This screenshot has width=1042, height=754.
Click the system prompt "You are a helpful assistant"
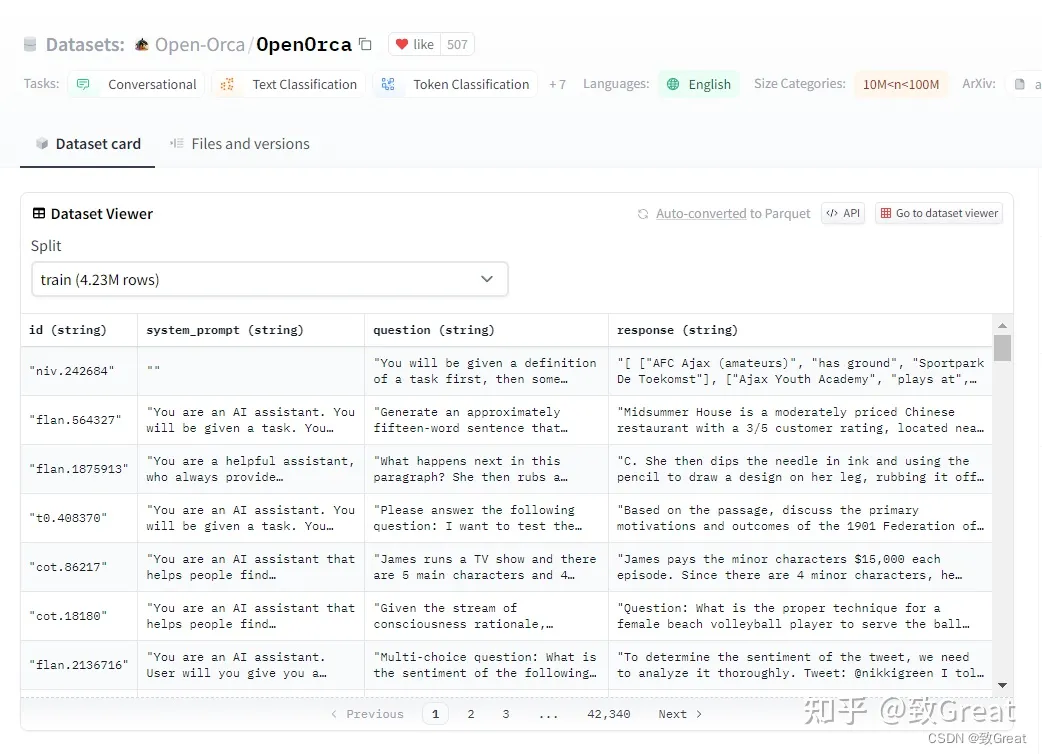[x=251, y=469]
